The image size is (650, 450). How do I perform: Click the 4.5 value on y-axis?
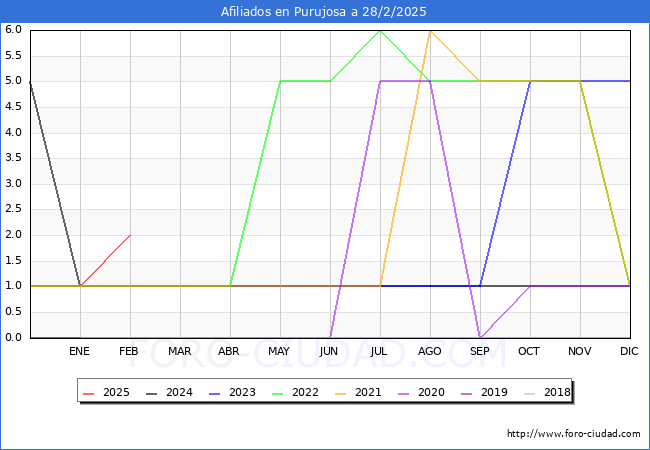coord(13,107)
